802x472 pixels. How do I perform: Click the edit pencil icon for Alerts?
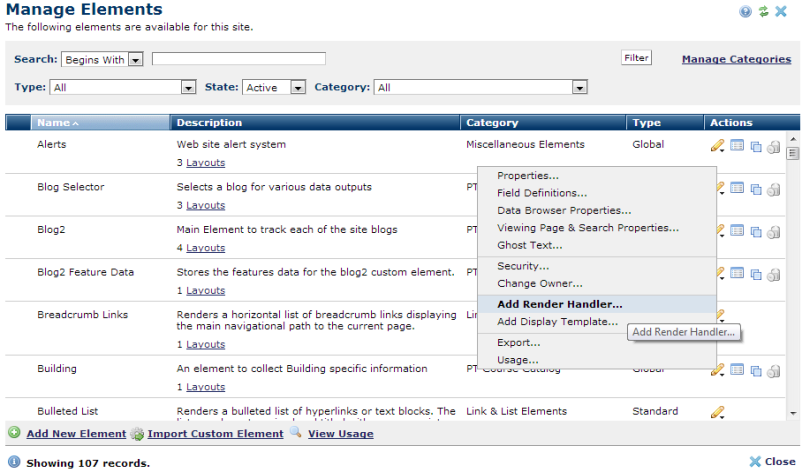coord(717,146)
